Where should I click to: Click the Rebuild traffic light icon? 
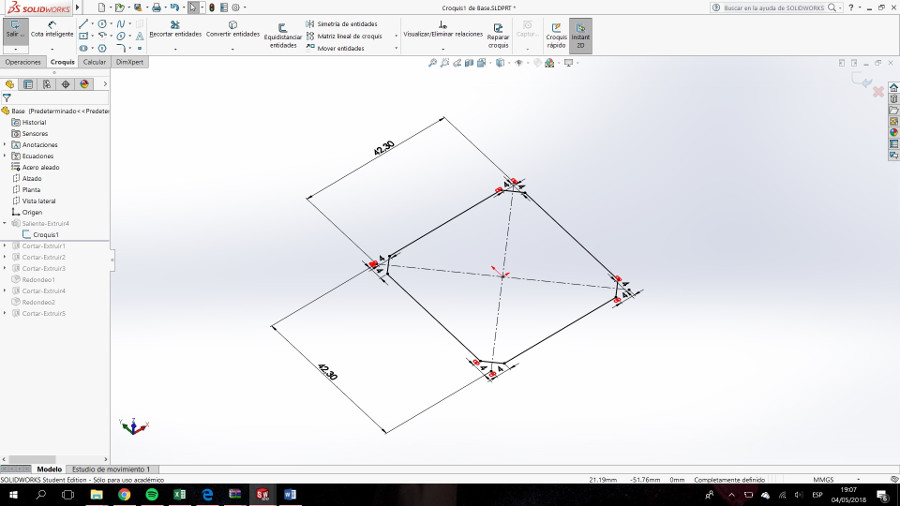[x=212, y=7]
